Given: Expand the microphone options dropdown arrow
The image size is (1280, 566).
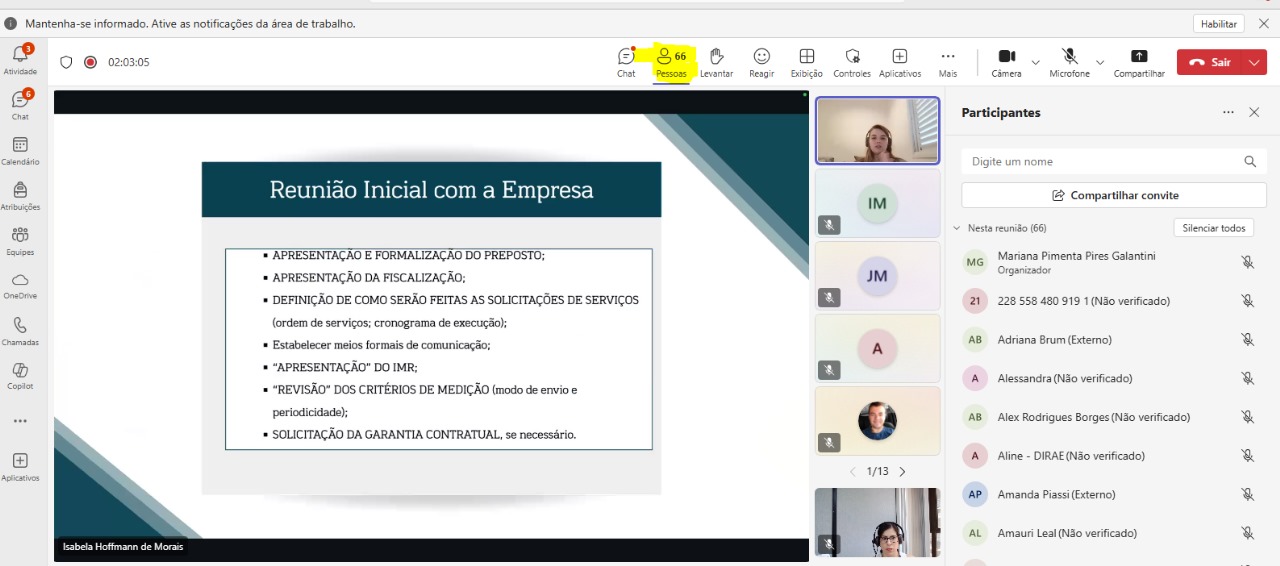Looking at the screenshot, I should coord(1100,62).
